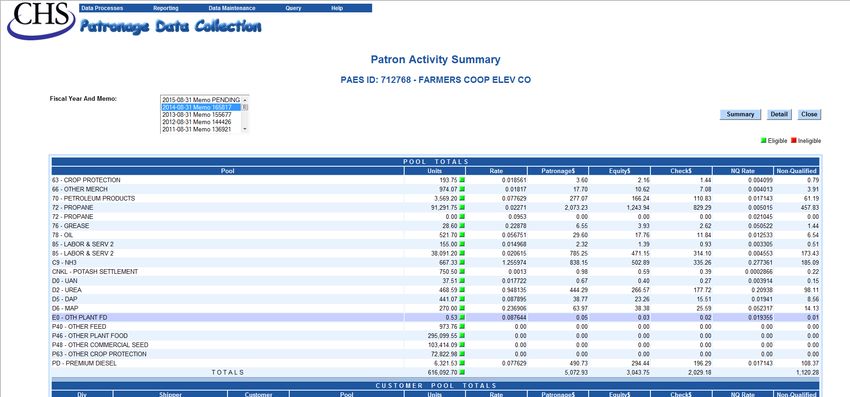The width and height of the screenshot is (850, 397).
Task: Click green eligible icon in 91,291.75 Propane row
Action: pos(462,208)
